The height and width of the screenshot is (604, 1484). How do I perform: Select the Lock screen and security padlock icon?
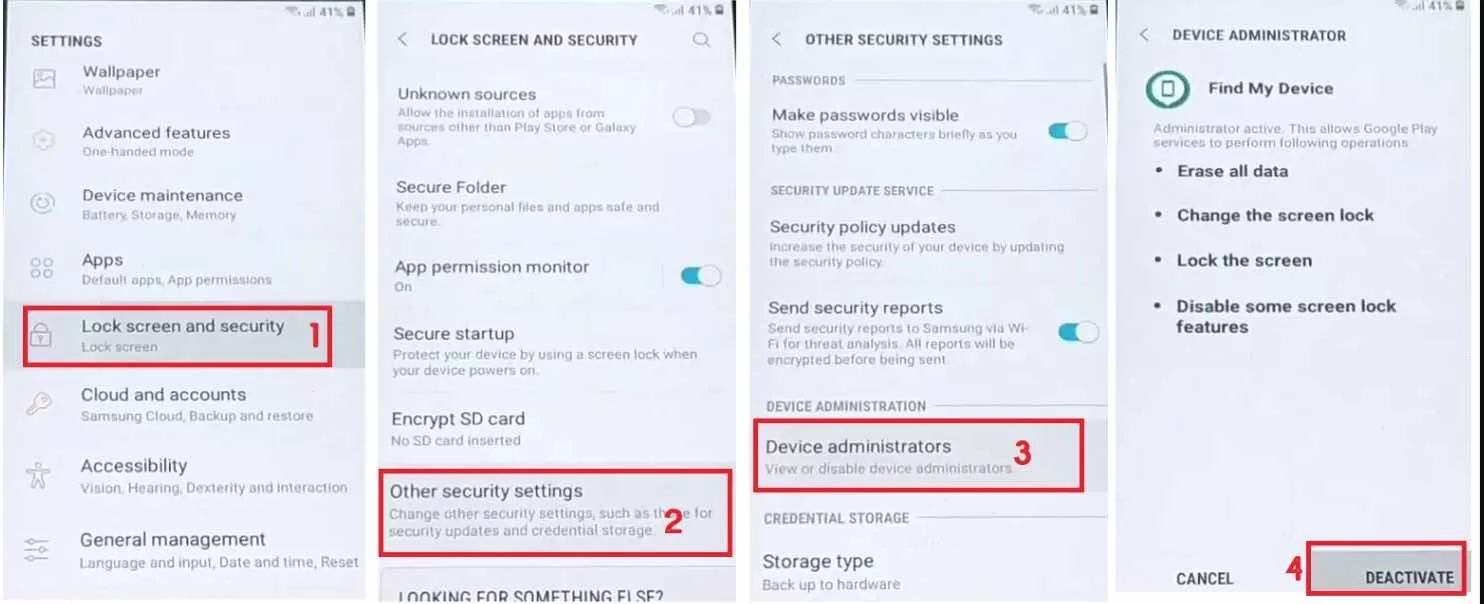[42, 334]
